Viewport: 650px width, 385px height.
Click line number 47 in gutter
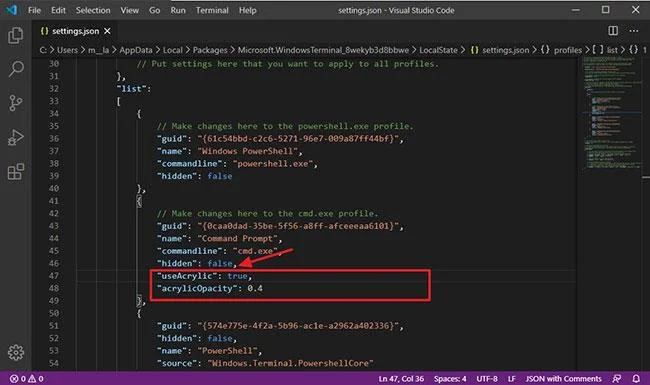pyautogui.click(x=54, y=276)
